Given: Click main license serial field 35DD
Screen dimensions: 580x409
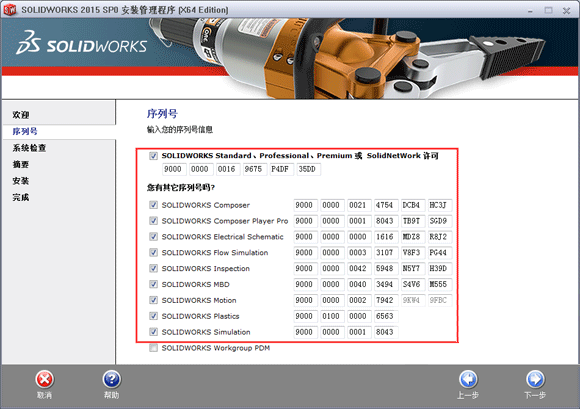Looking at the screenshot, I should pyautogui.click(x=308, y=169).
